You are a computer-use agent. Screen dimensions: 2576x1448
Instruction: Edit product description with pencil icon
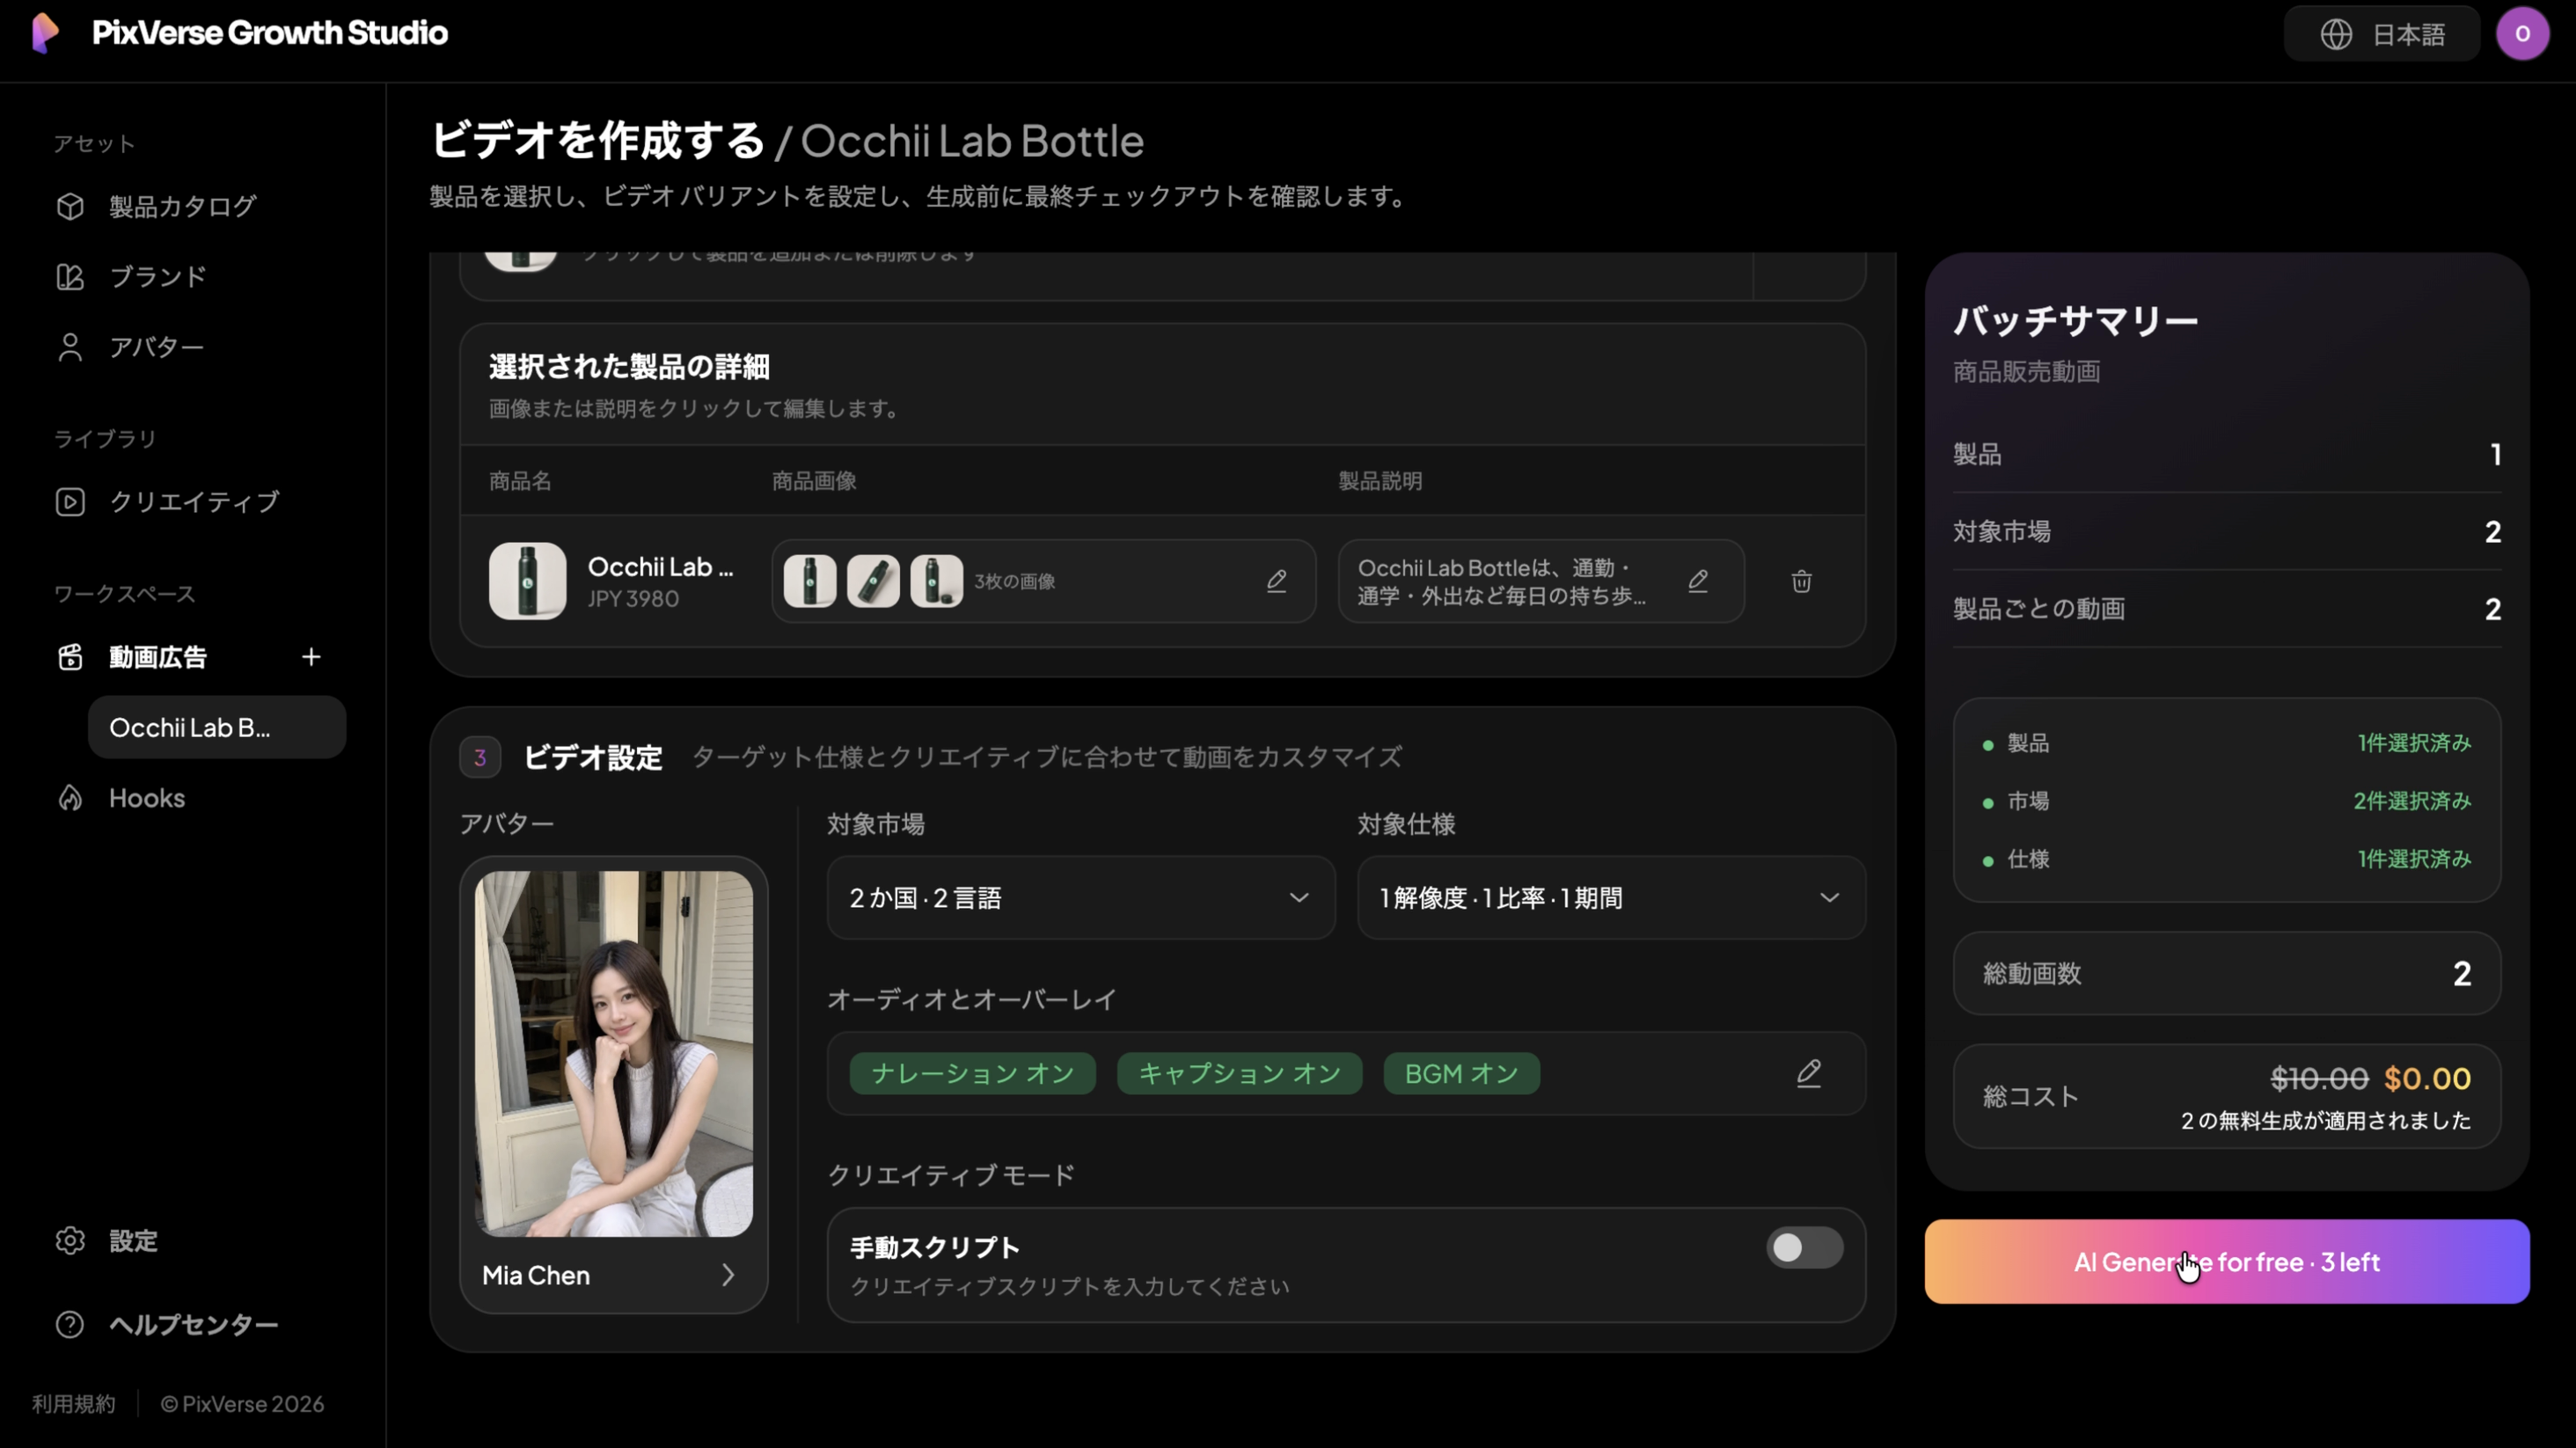coord(1698,581)
